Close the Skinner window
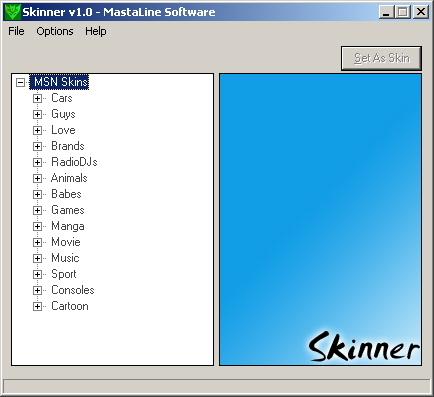The image size is (434, 397). [421, 12]
